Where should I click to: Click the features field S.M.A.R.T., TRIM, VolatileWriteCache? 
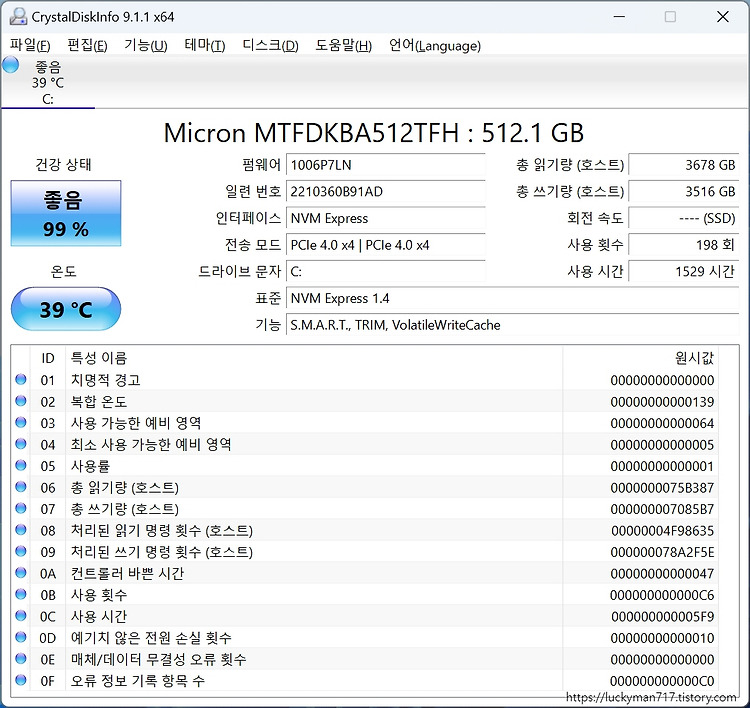coord(513,325)
